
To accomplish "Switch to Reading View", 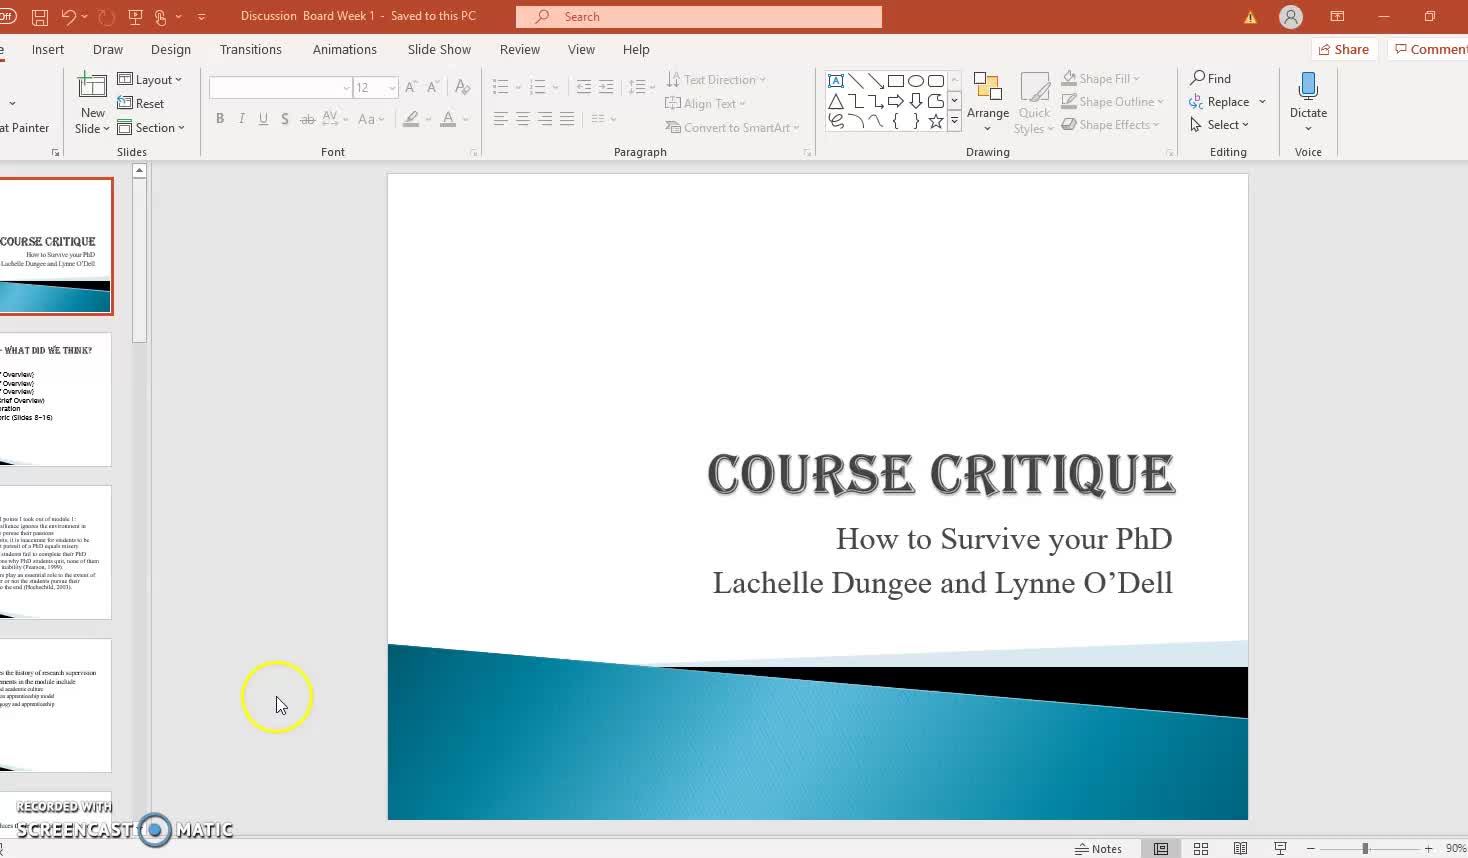I will 1240,848.
